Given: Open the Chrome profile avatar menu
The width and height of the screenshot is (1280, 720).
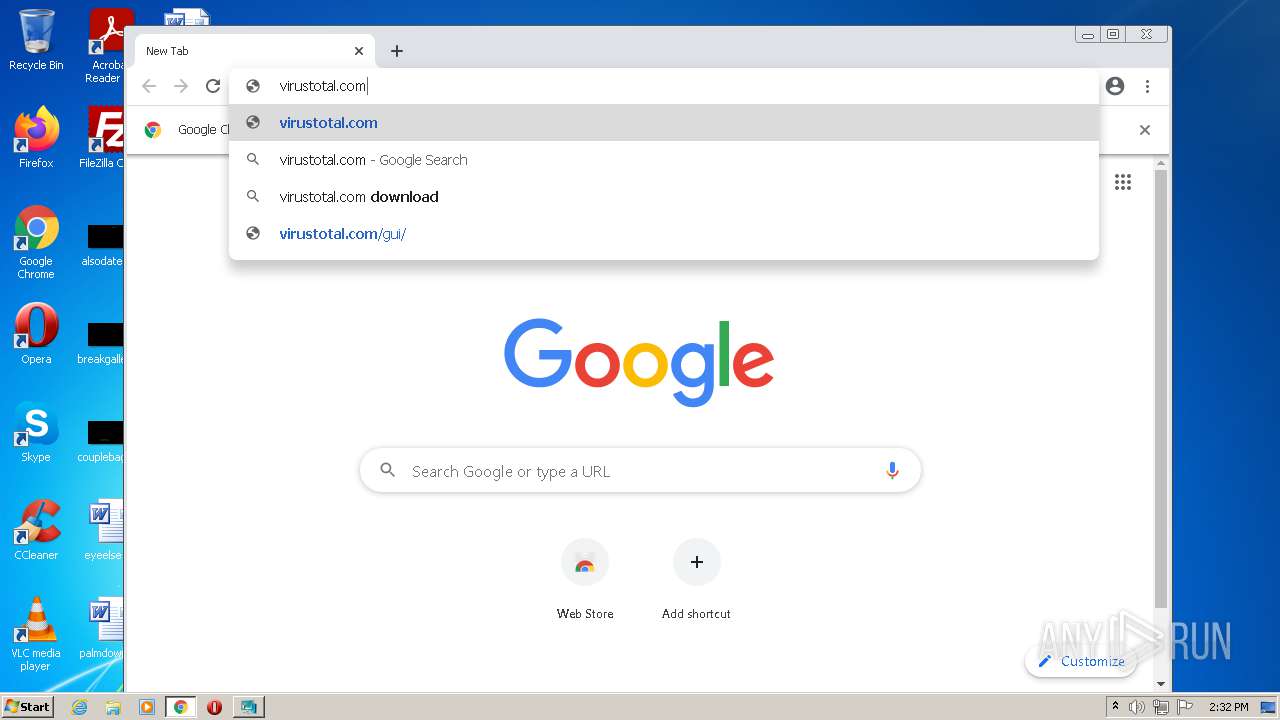Looking at the screenshot, I should tap(1115, 86).
